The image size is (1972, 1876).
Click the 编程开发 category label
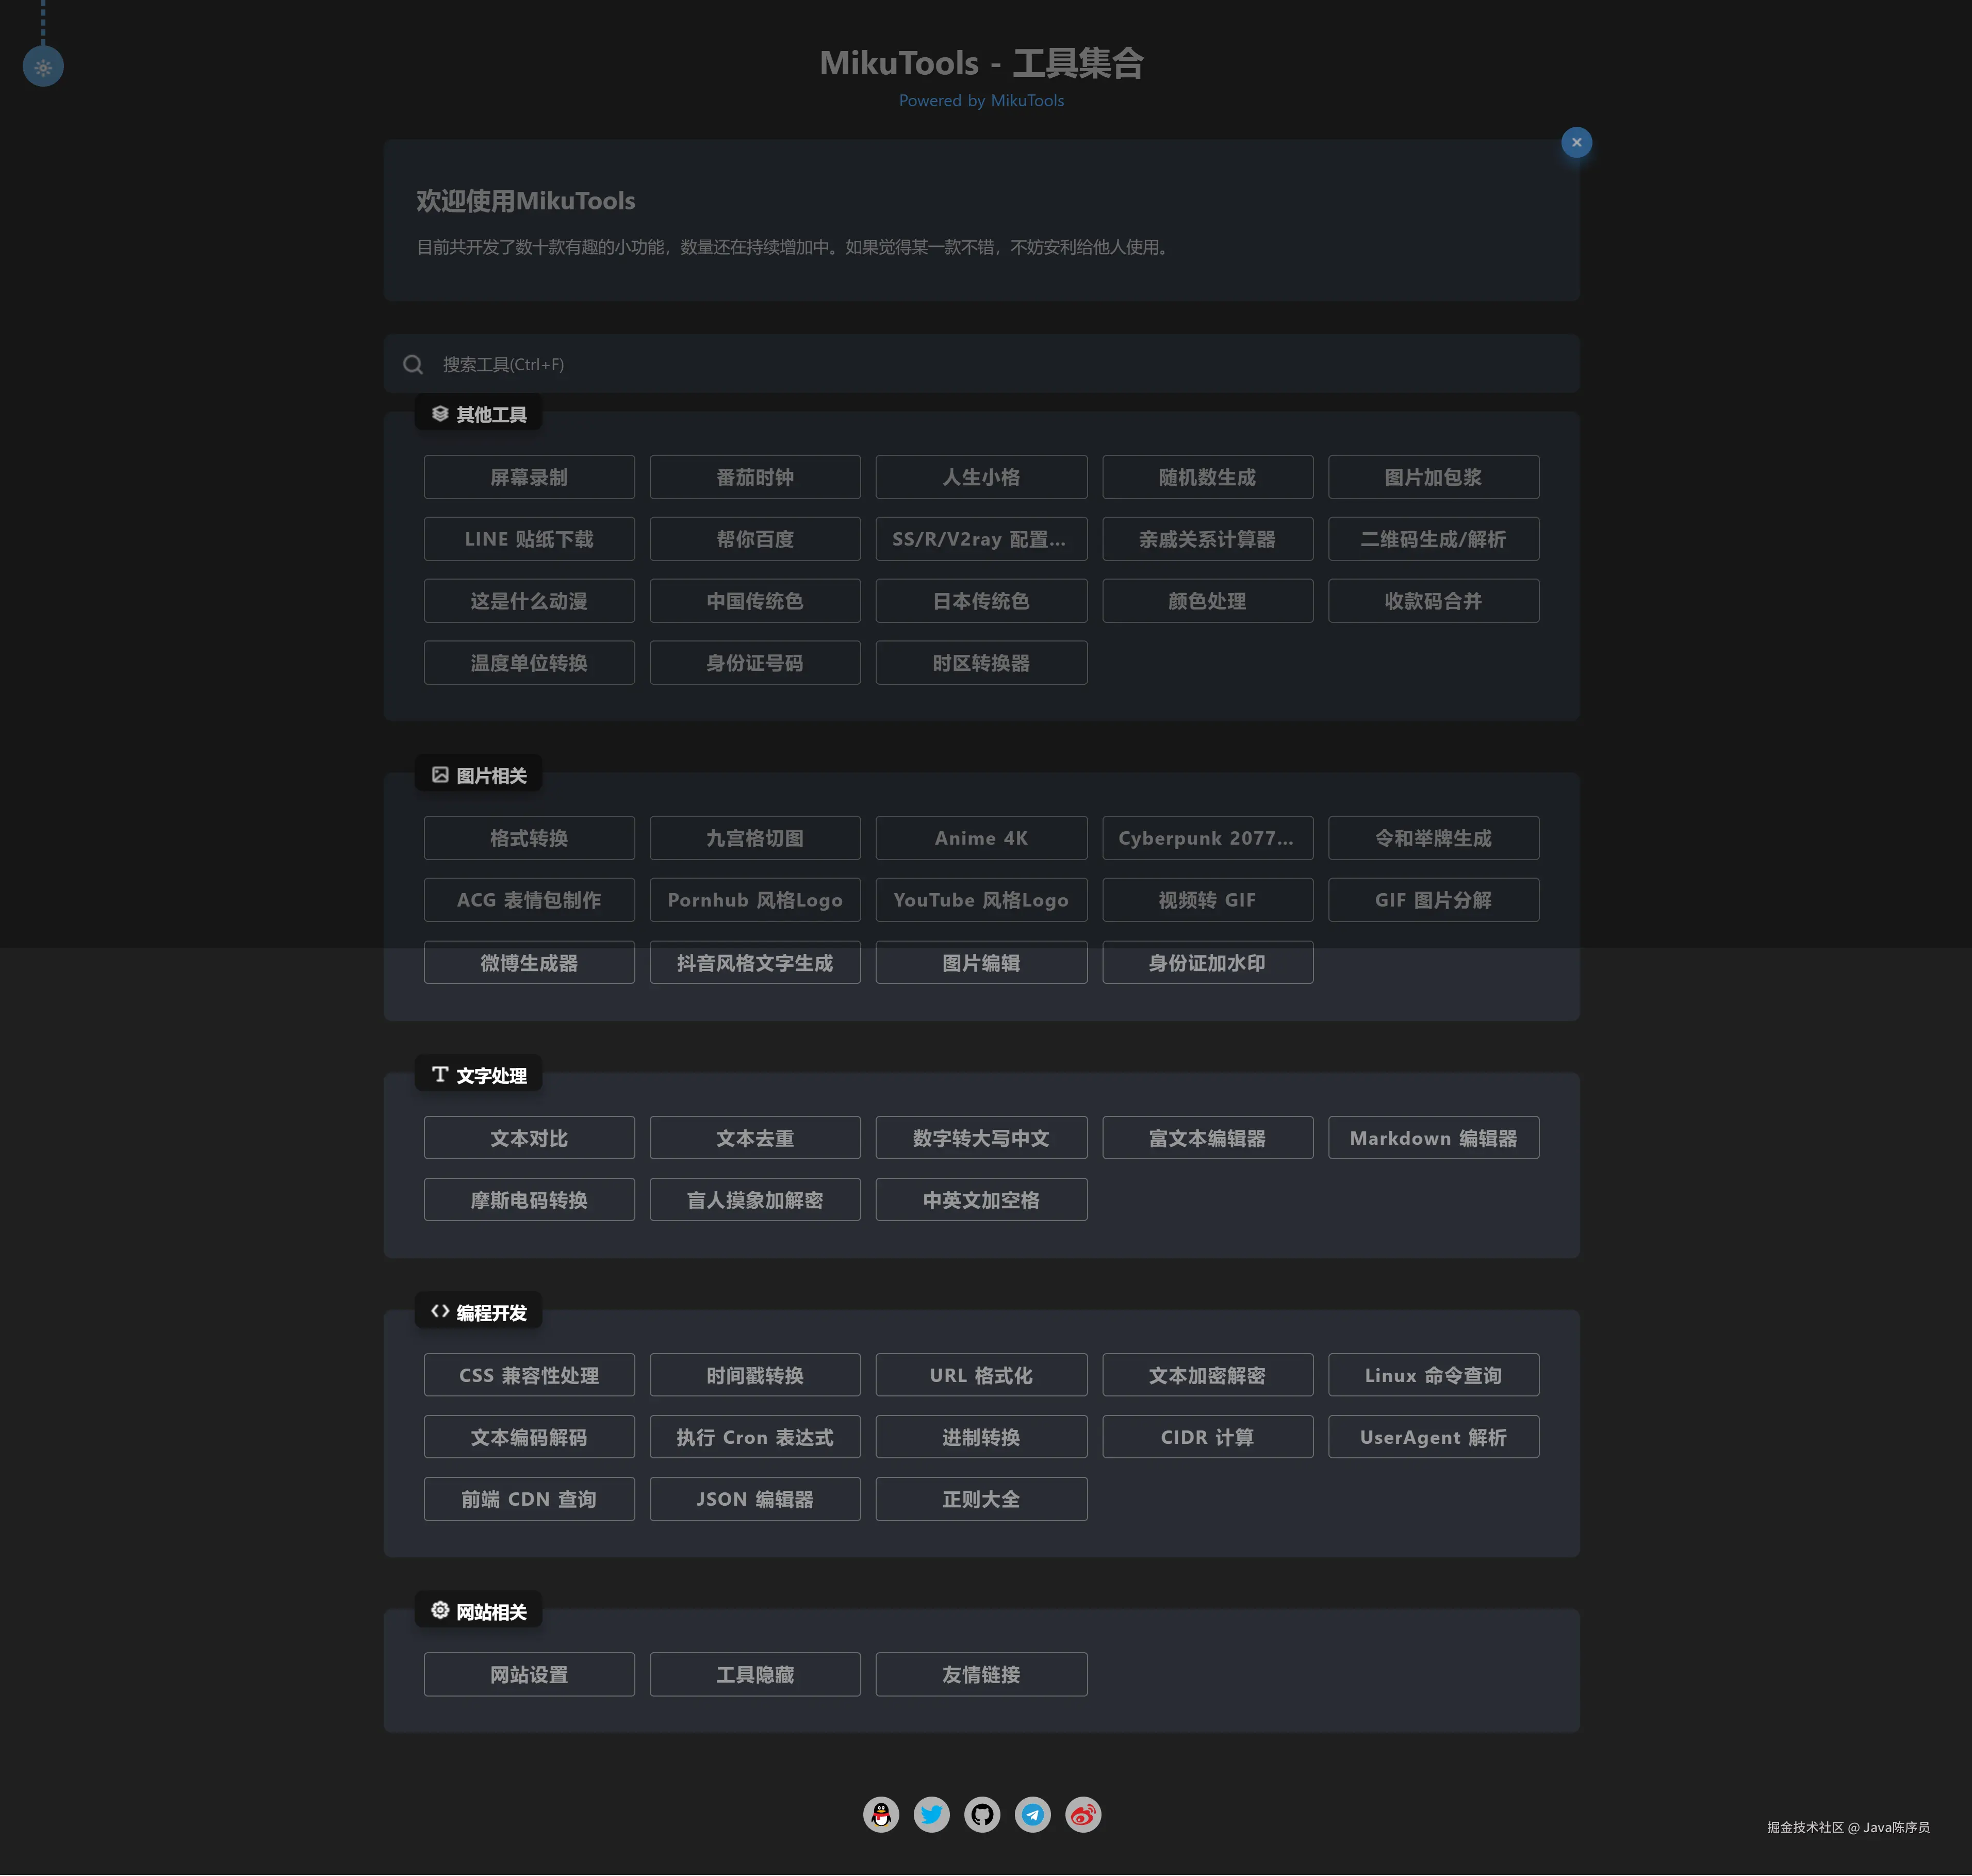click(x=490, y=1312)
